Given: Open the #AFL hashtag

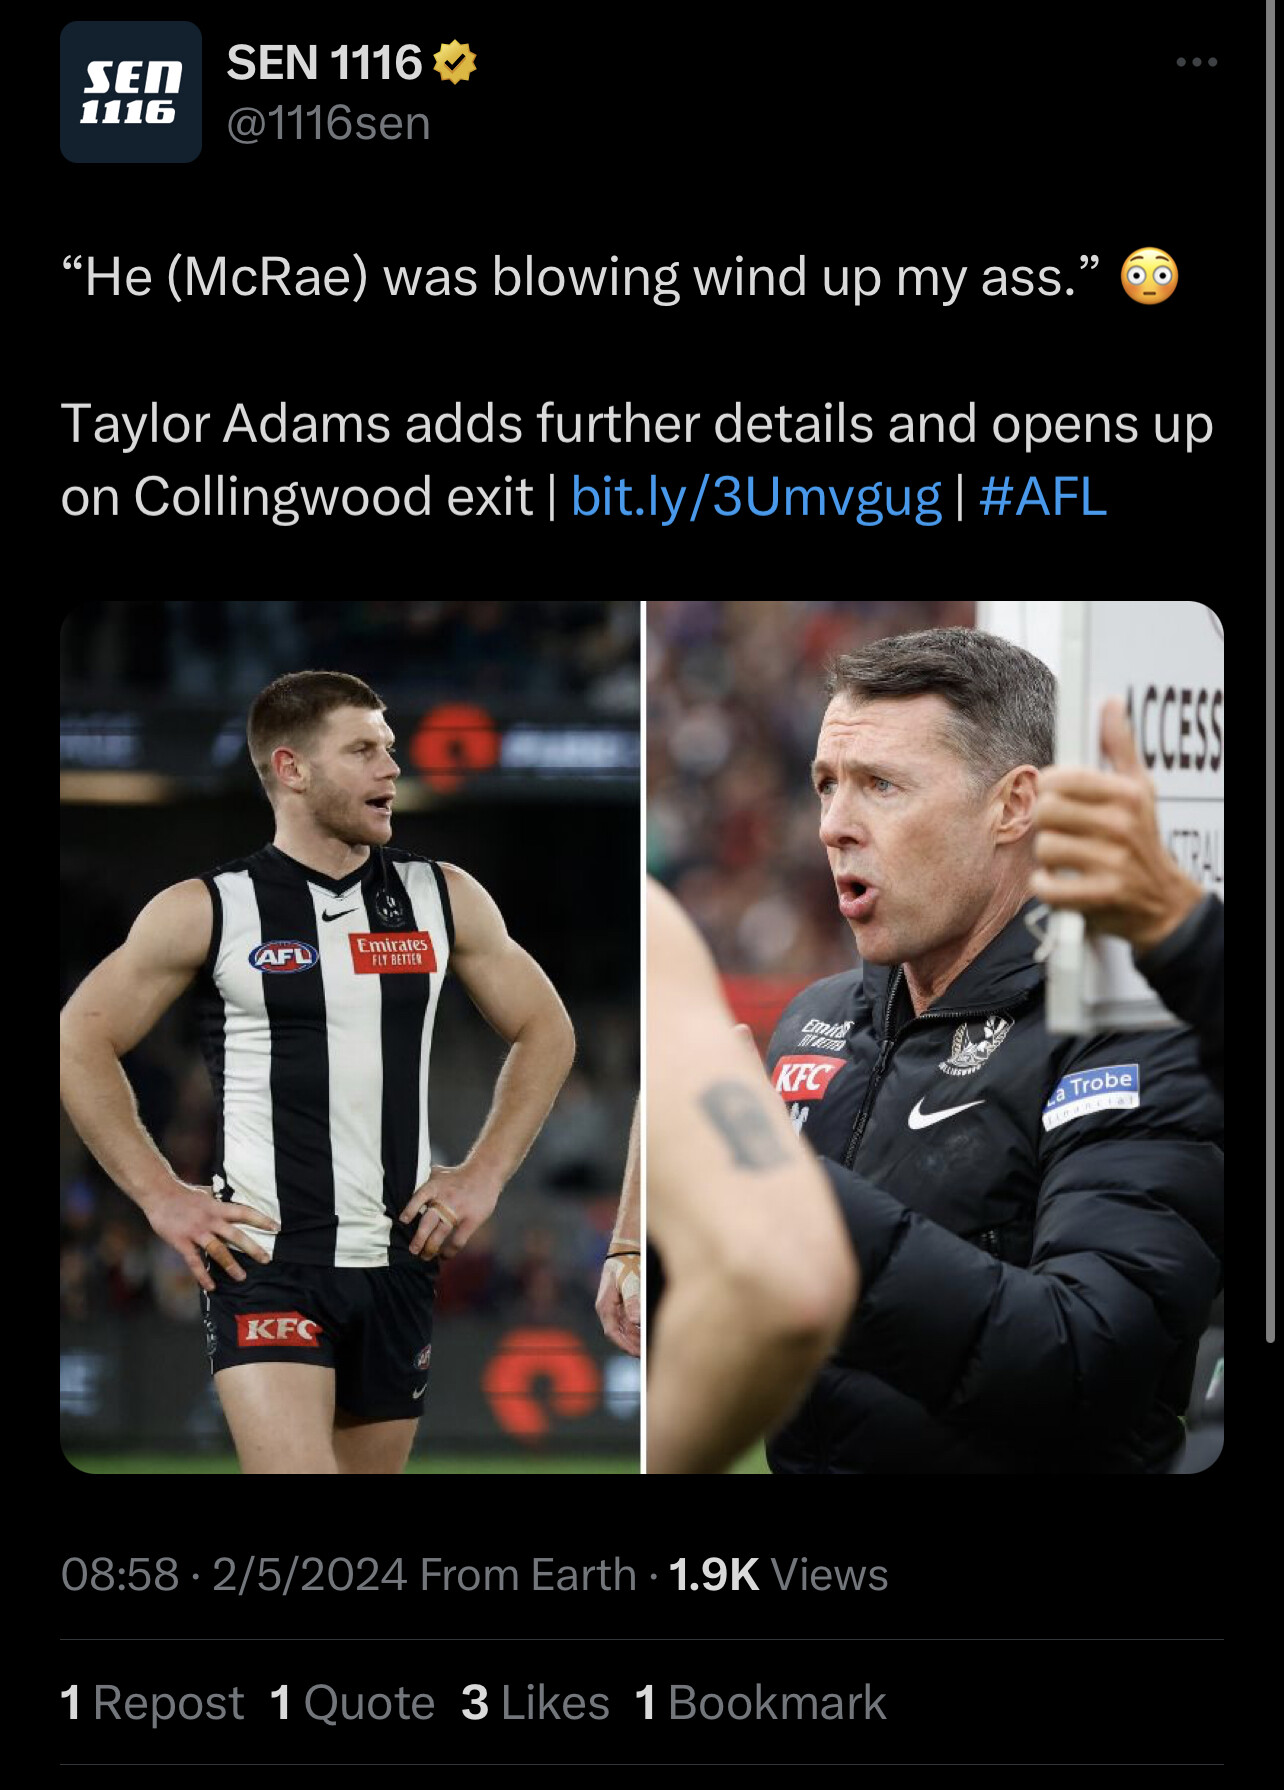Looking at the screenshot, I should pos(1043,497).
